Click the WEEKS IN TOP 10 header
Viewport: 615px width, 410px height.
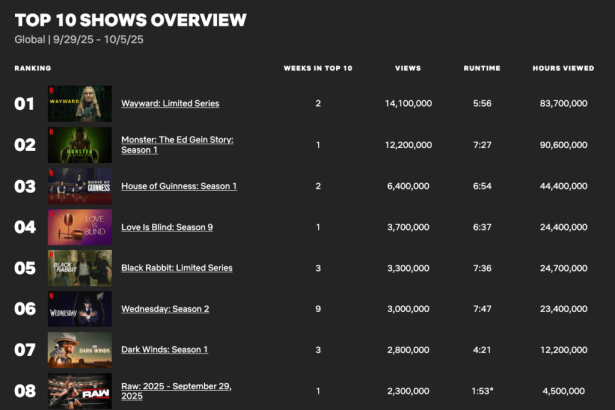point(318,68)
